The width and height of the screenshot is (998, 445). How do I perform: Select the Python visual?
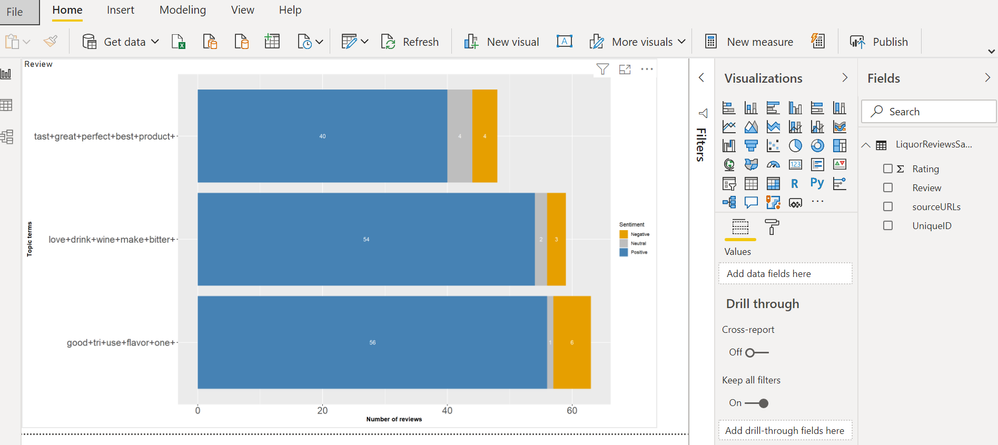click(817, 183)
